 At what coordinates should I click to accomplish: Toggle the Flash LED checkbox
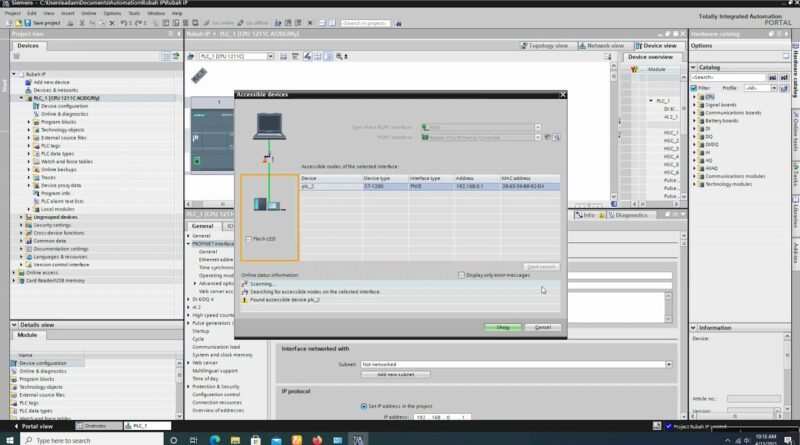[248, 239]
